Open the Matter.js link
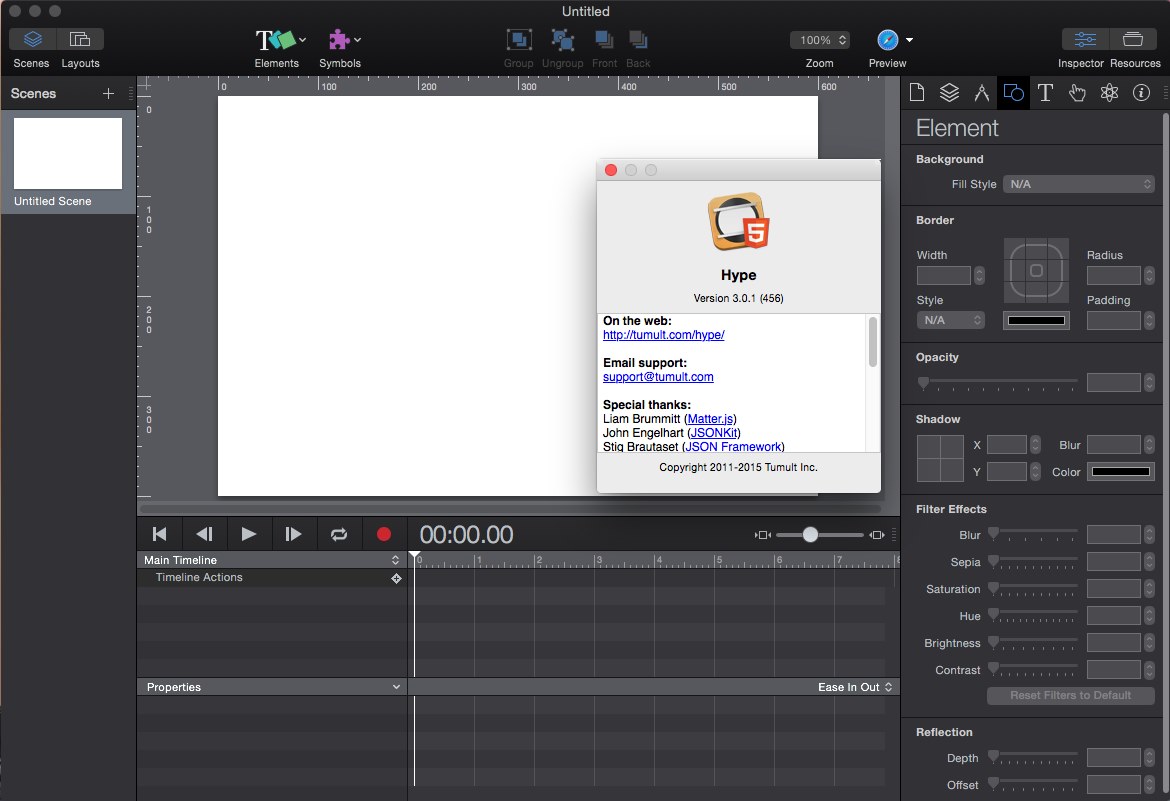Image resolution: width=1170 pixels, height=801 pixels. 710,419
